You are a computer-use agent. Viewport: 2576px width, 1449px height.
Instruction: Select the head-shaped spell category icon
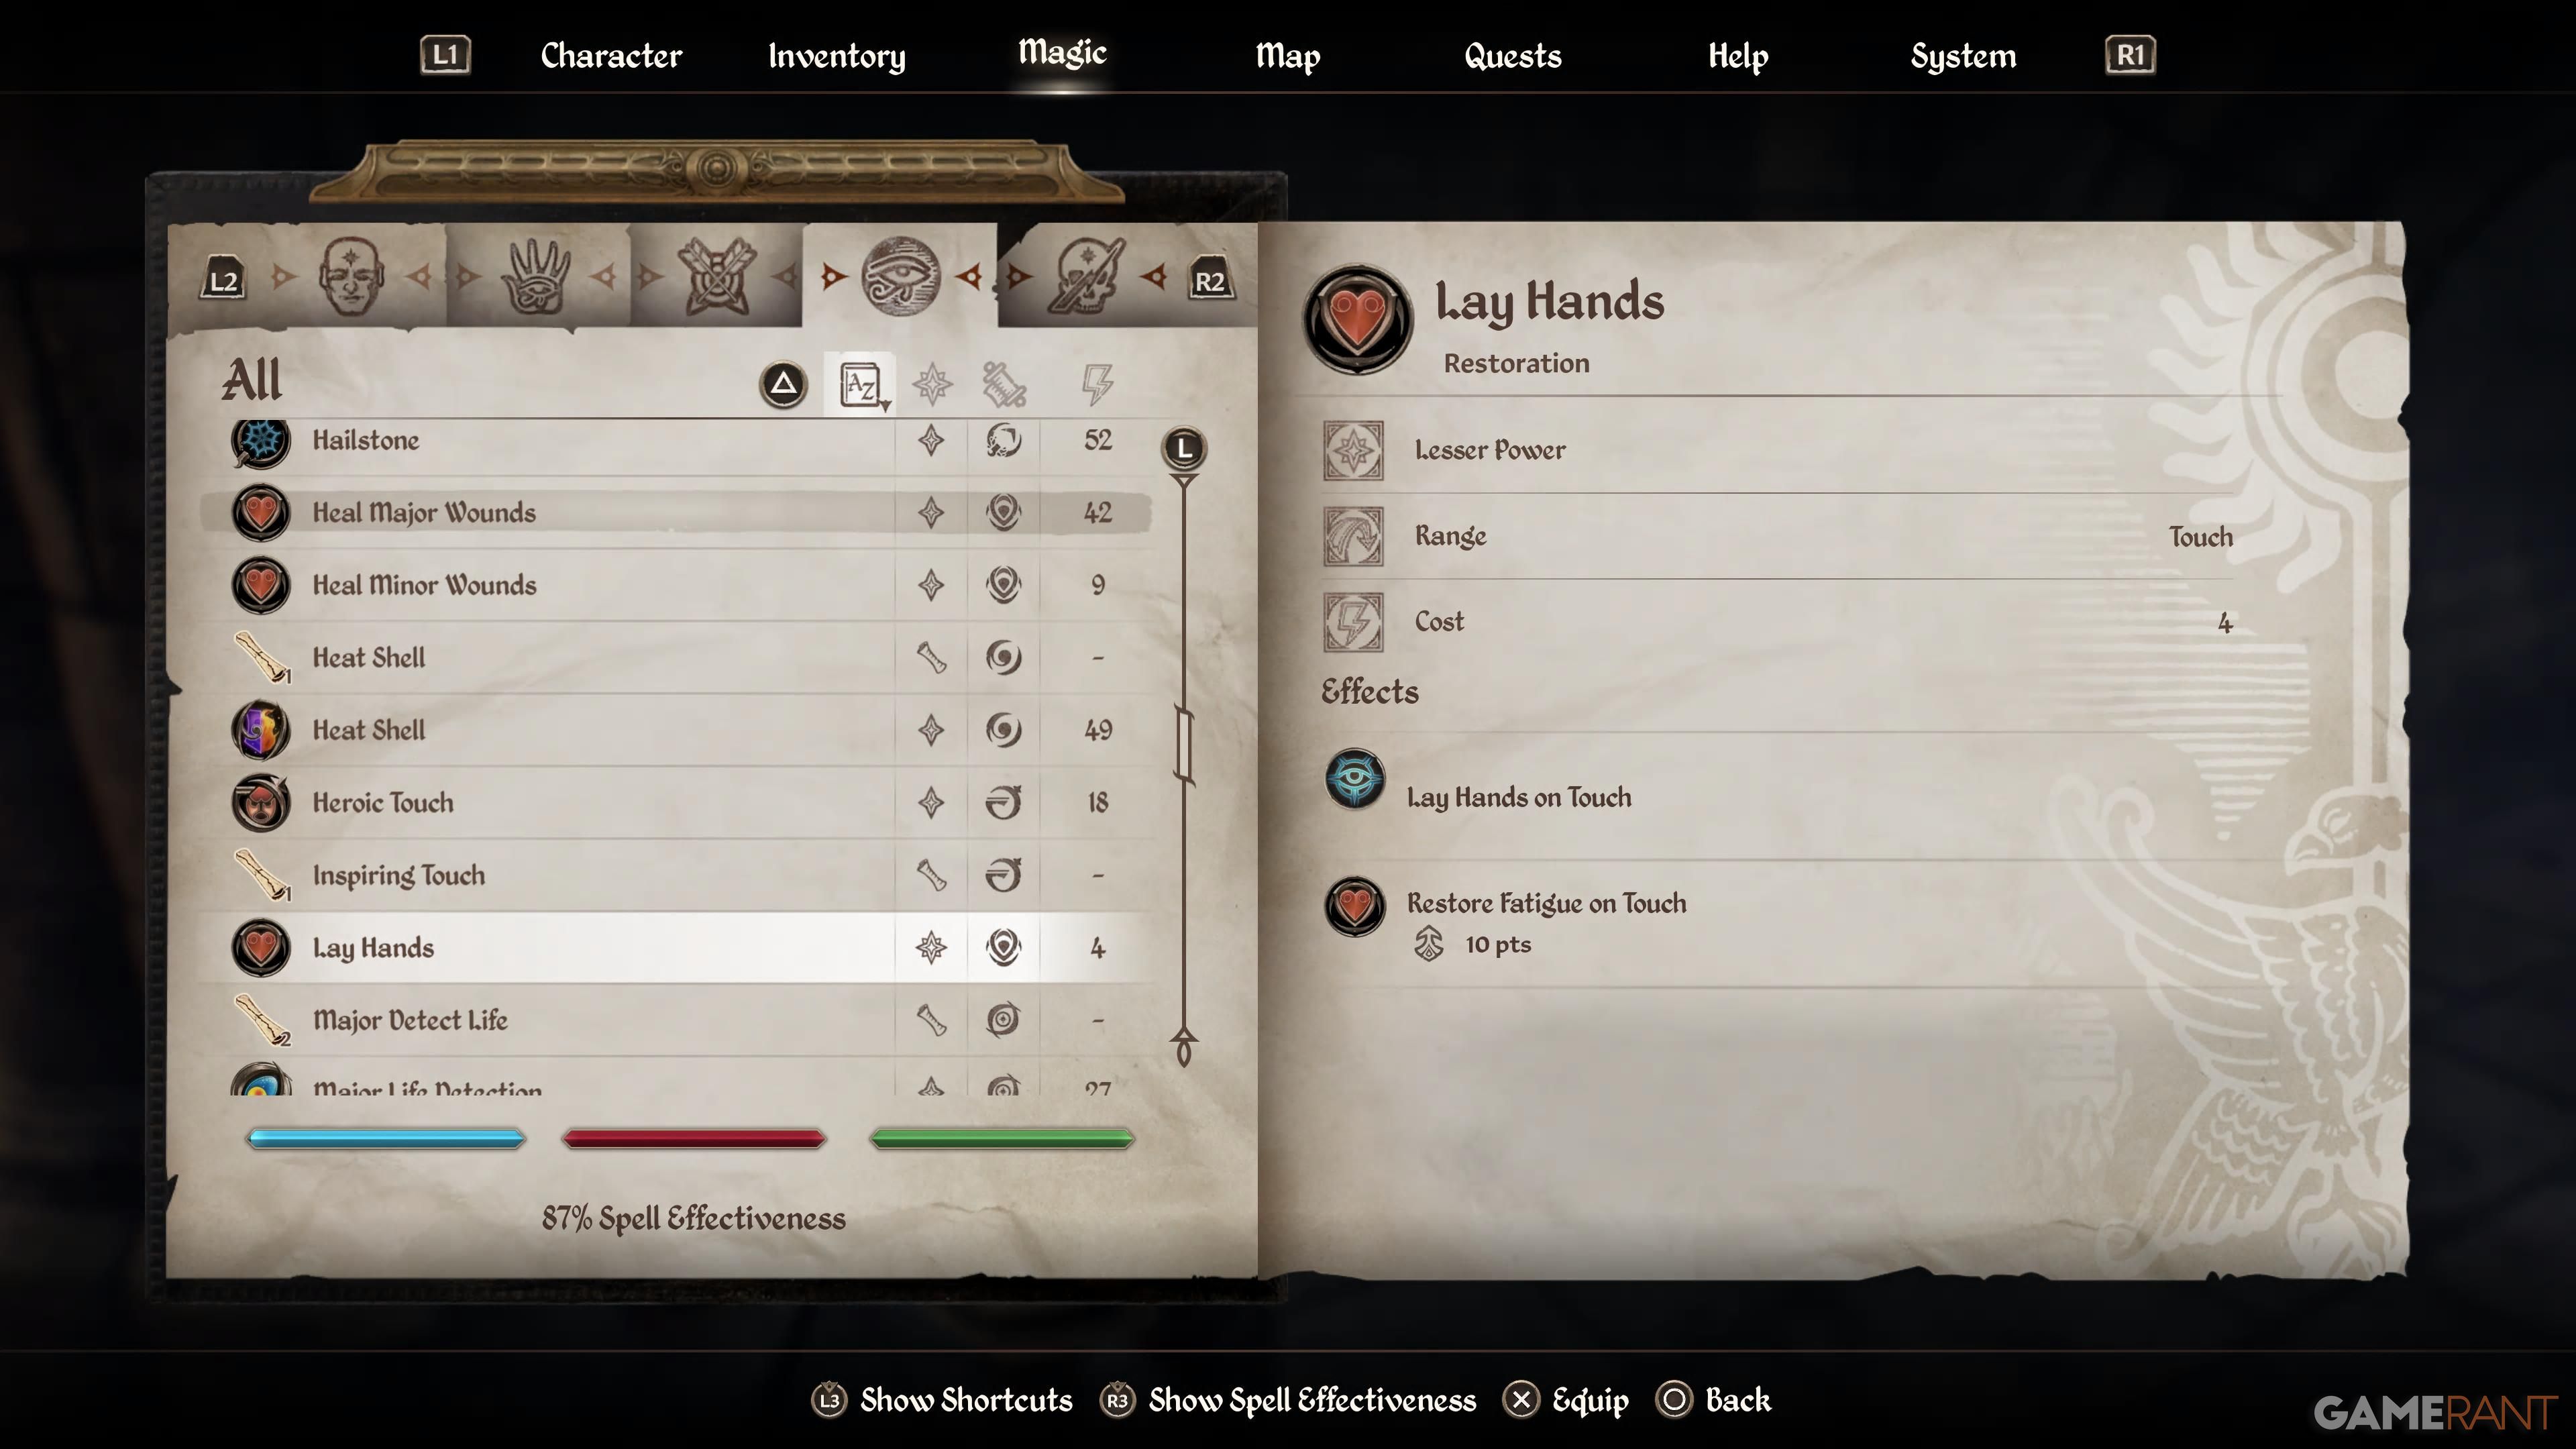[x=350, y=277]
